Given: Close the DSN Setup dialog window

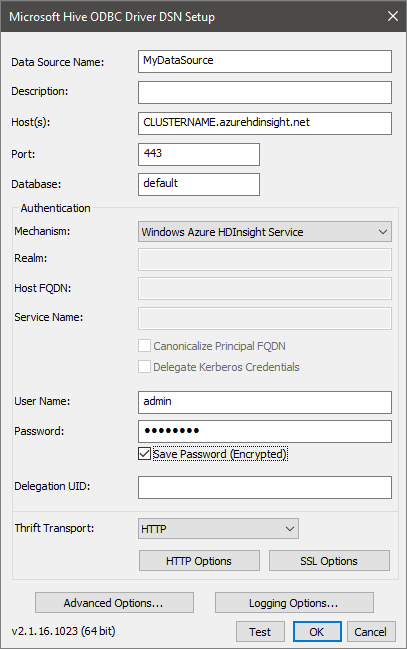Looking at the screenshot, I should click(393, 16).
